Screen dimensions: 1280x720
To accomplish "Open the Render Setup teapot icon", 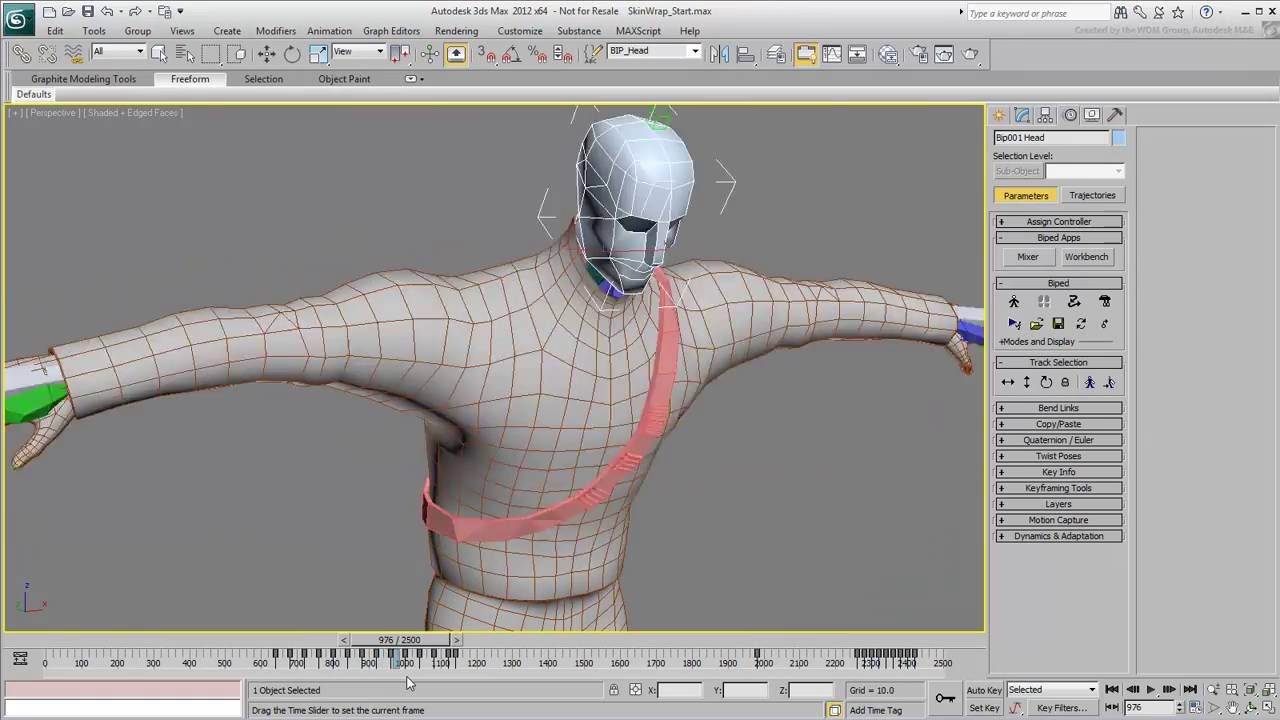I will 918,54.
